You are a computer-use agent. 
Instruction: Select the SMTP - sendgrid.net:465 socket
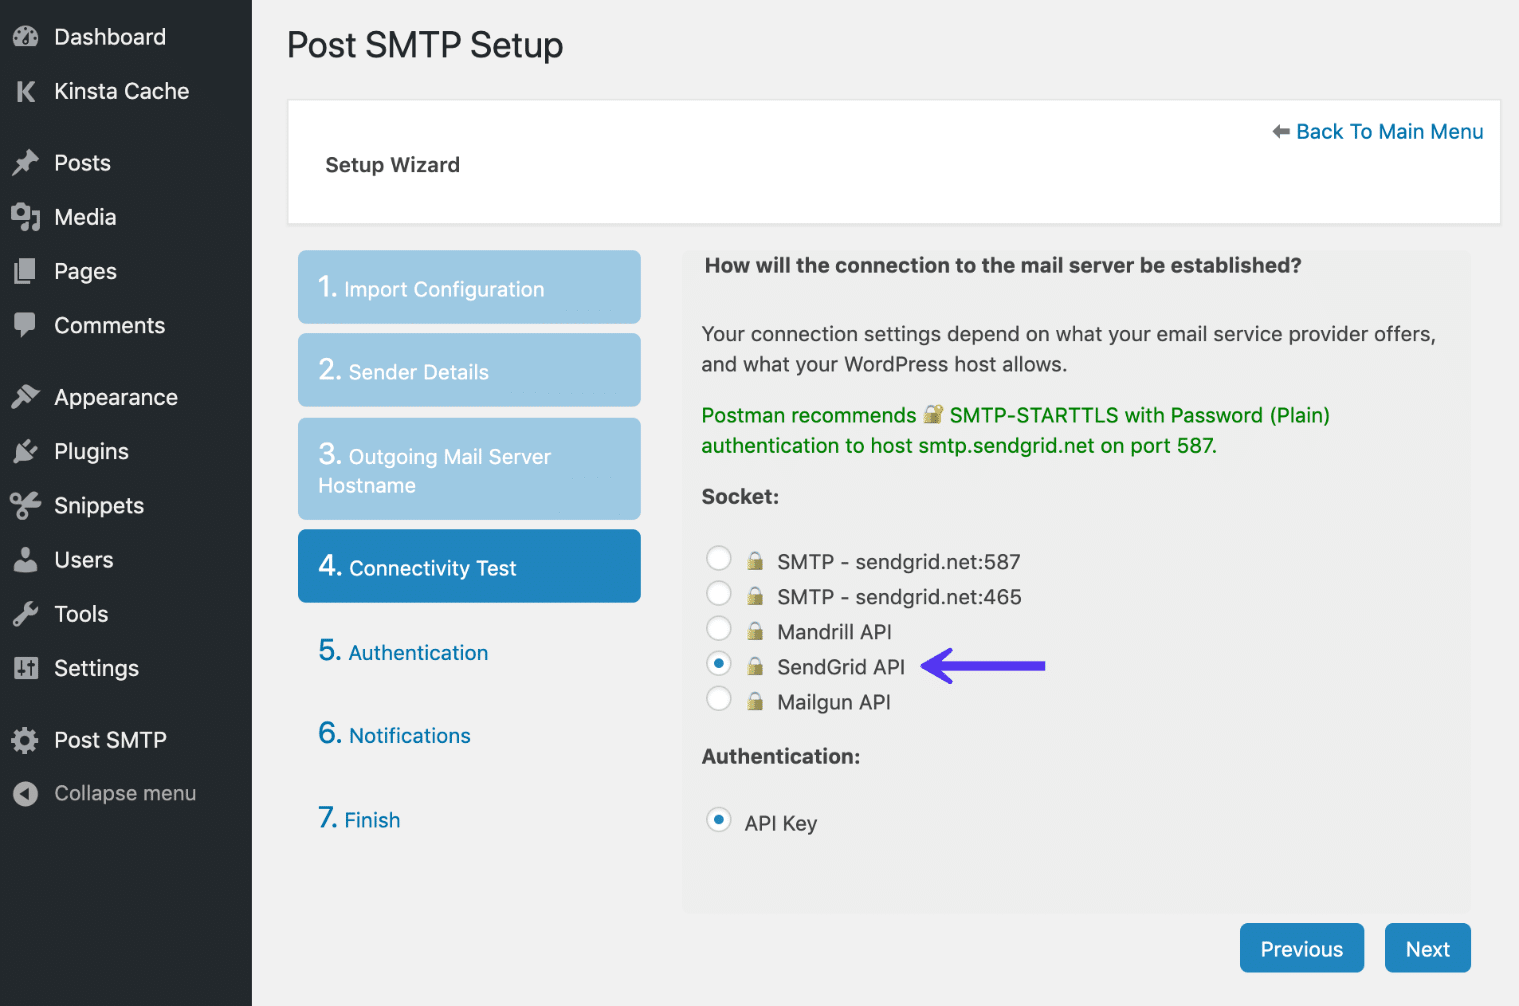click(x=719, y=593)
